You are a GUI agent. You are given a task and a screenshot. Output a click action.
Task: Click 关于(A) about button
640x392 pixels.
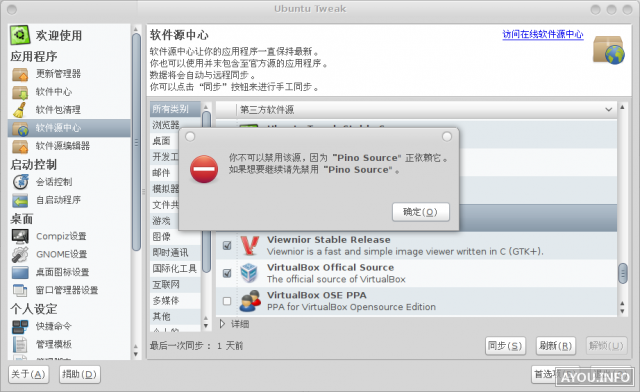[29, 374]
